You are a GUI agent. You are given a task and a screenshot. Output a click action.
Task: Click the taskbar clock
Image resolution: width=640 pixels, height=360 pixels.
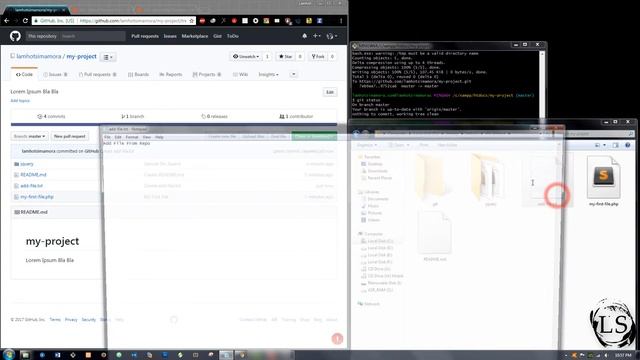[x=623, y=355]
